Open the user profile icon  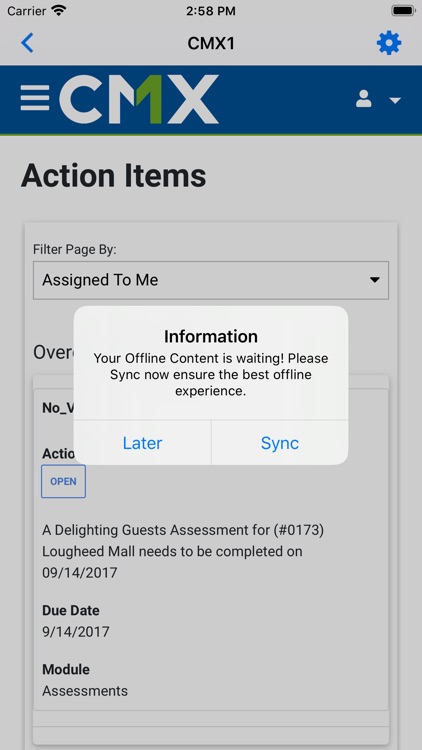click(364, 98)
